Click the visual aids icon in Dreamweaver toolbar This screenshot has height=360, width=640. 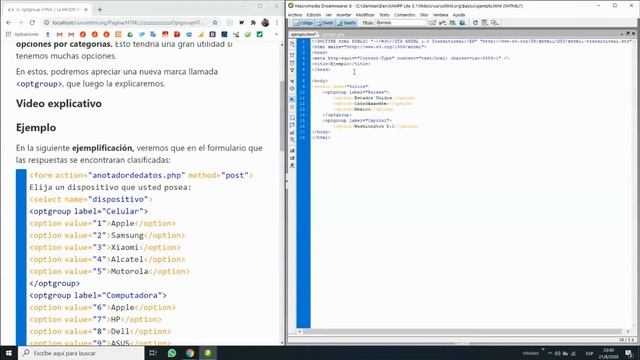[494, 23]
